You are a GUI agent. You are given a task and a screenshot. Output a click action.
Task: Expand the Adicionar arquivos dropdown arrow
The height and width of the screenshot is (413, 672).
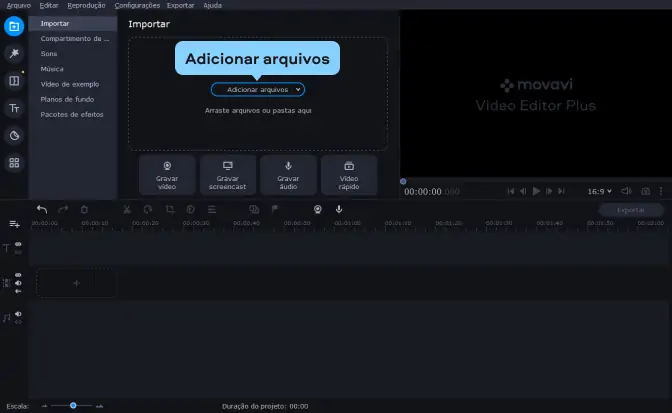[298, 90]
